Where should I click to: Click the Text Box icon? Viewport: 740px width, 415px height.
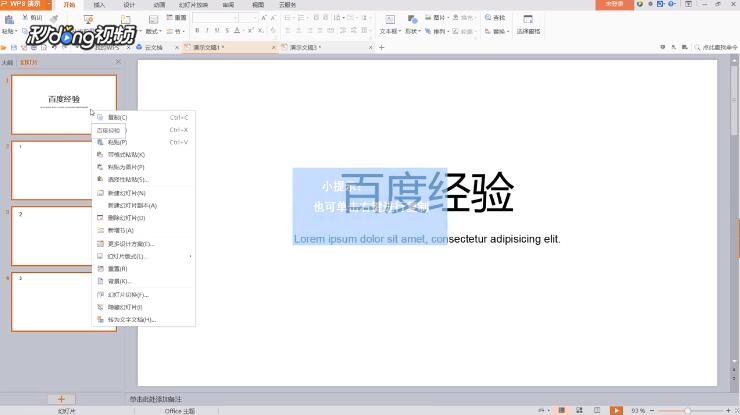tap(390, 19)
